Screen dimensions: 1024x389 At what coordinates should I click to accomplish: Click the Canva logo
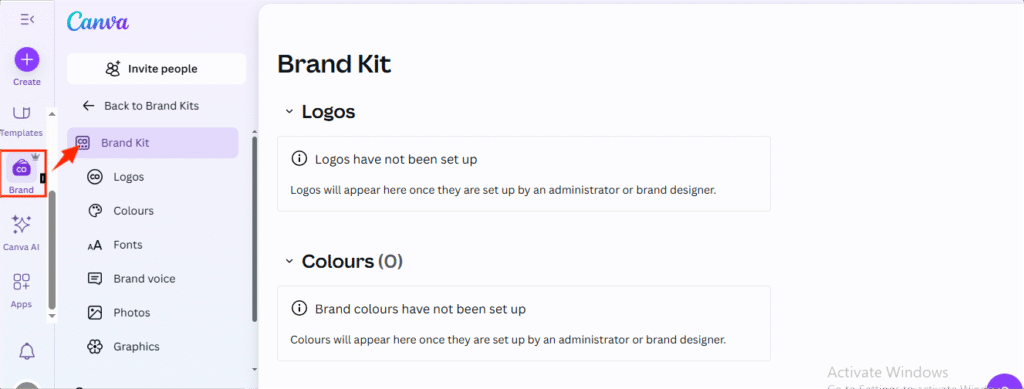tap(98, 21)
